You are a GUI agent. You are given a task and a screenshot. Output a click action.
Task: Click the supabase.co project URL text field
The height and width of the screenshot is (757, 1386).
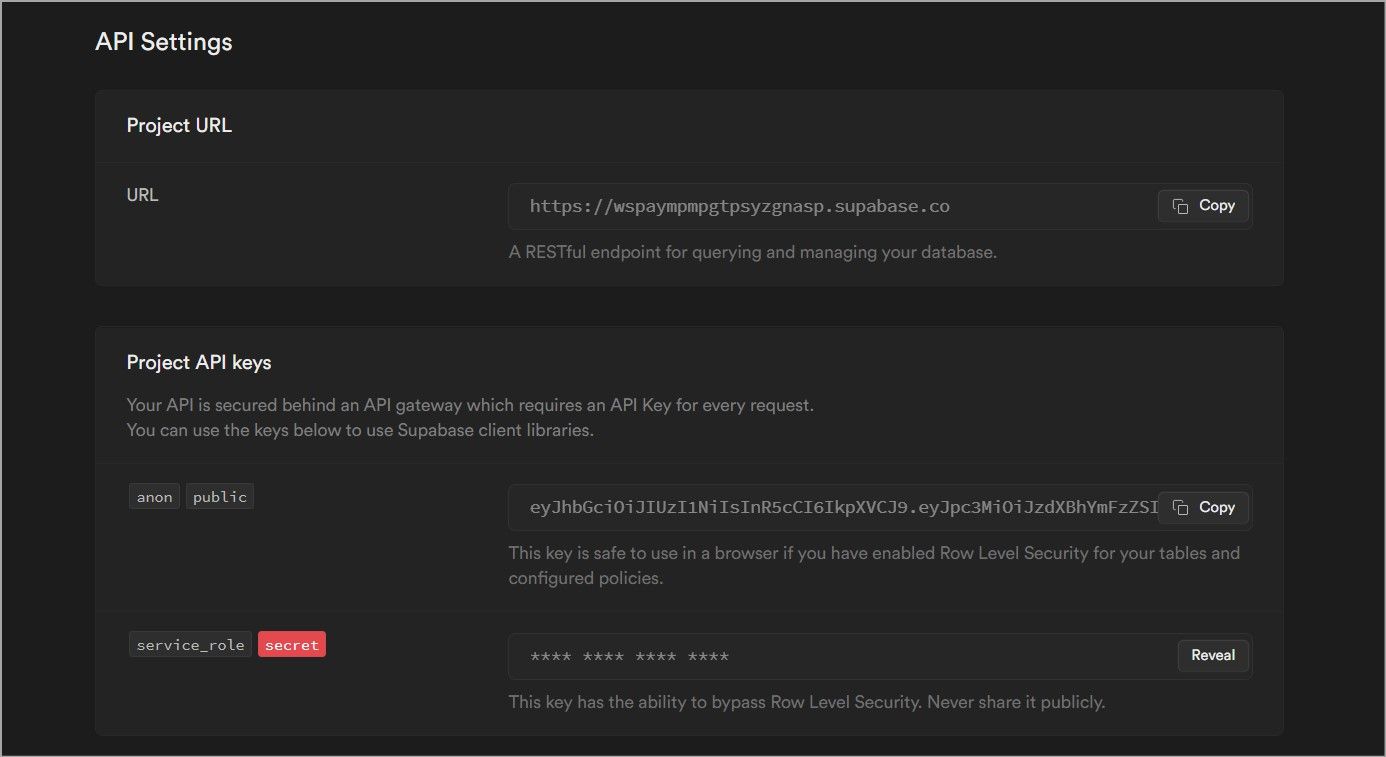click(x=739, y=207)
